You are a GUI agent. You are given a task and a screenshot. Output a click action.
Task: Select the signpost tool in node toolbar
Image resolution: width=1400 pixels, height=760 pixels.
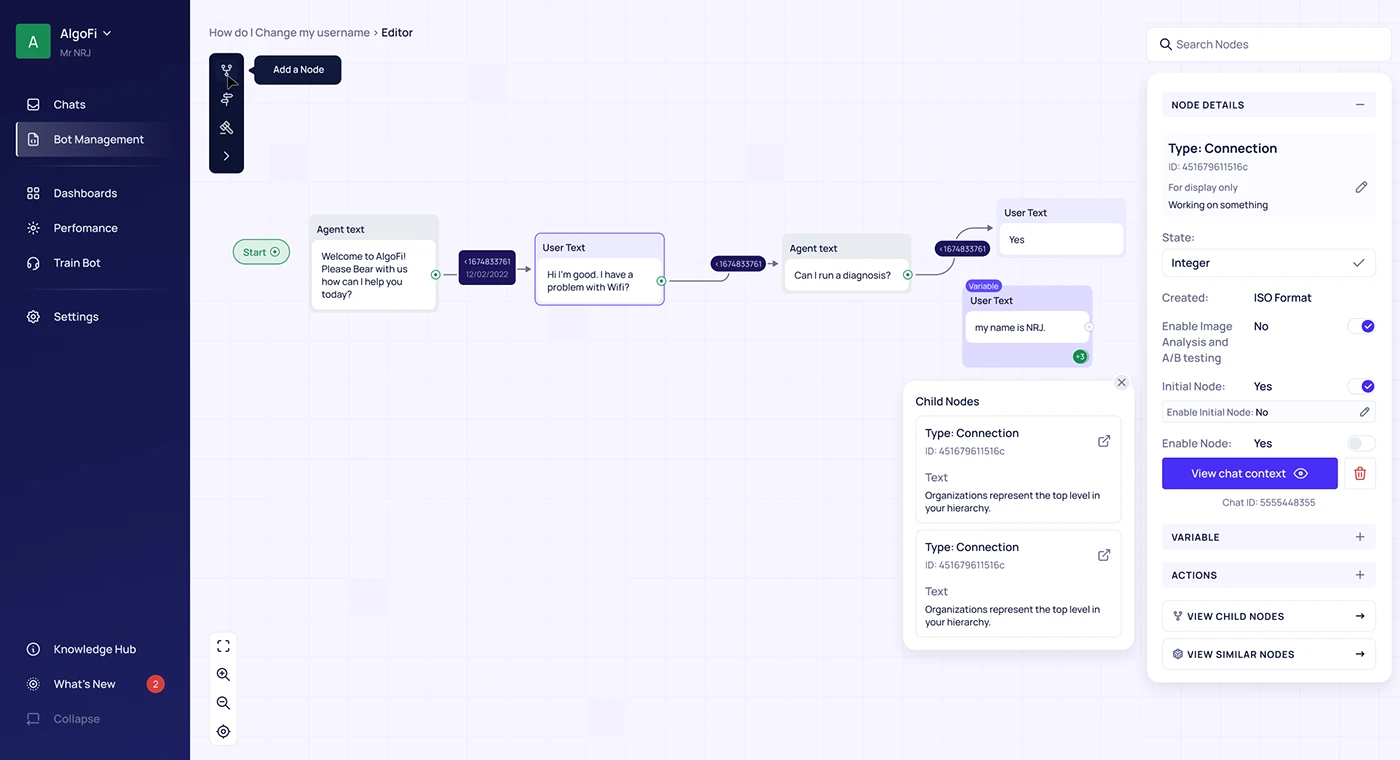(x=227, y=99)
